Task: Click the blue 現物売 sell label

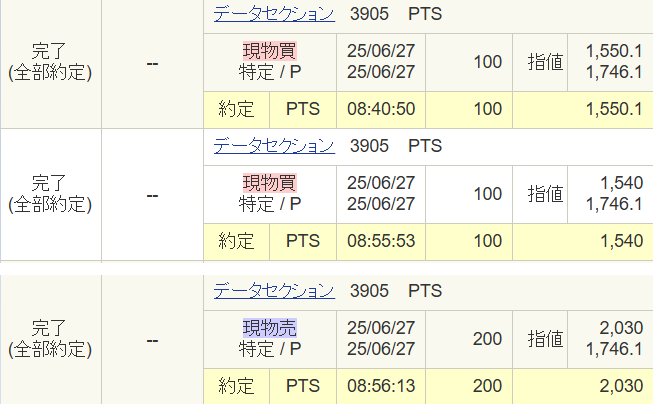Action: [269, 328]
